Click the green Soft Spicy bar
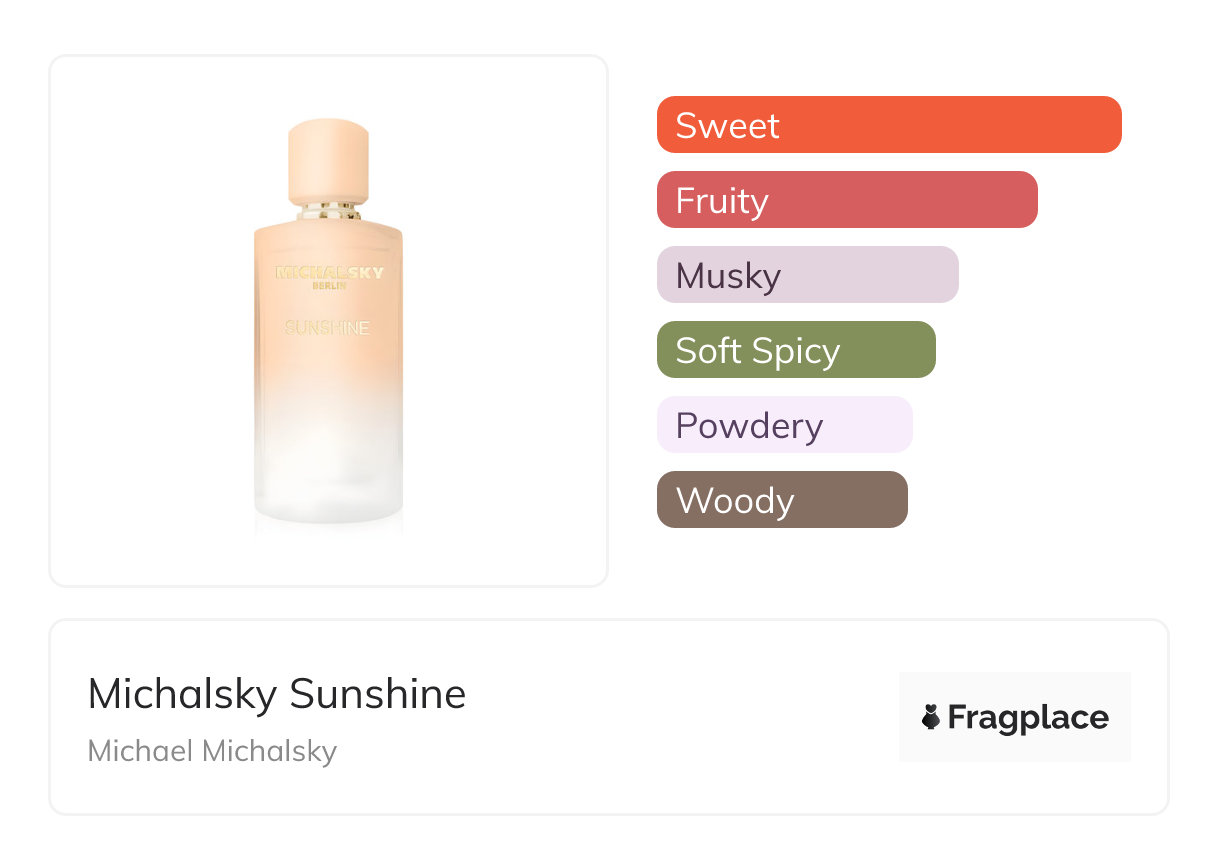 pos(795,350)
